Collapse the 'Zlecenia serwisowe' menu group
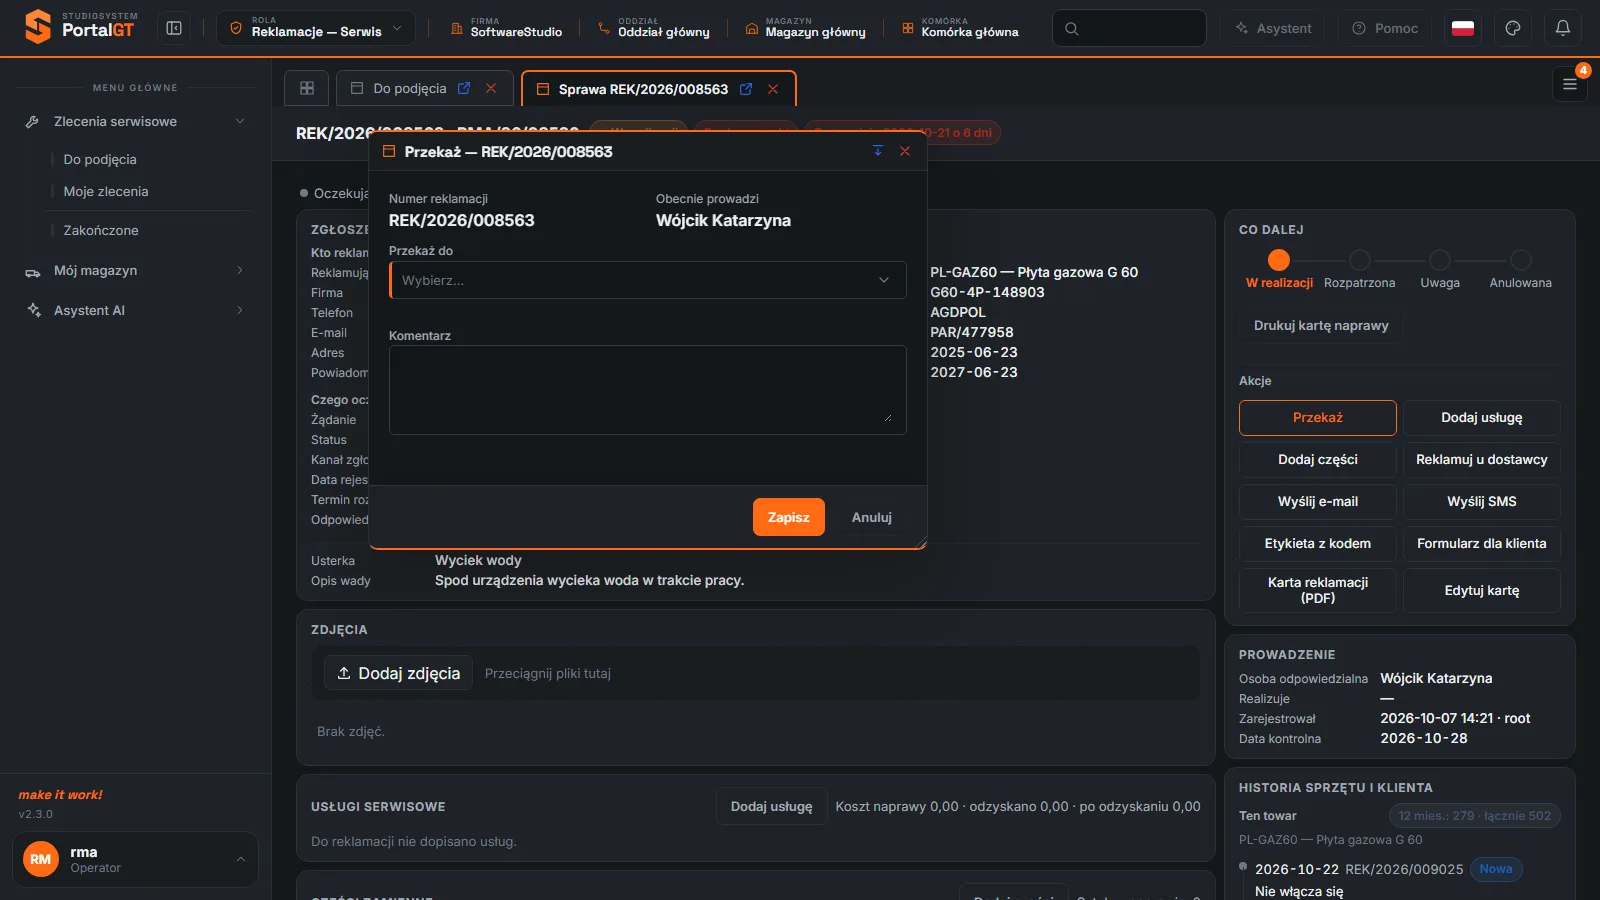The height and width of the screenshot is (900, 1600). pos(135,121)
